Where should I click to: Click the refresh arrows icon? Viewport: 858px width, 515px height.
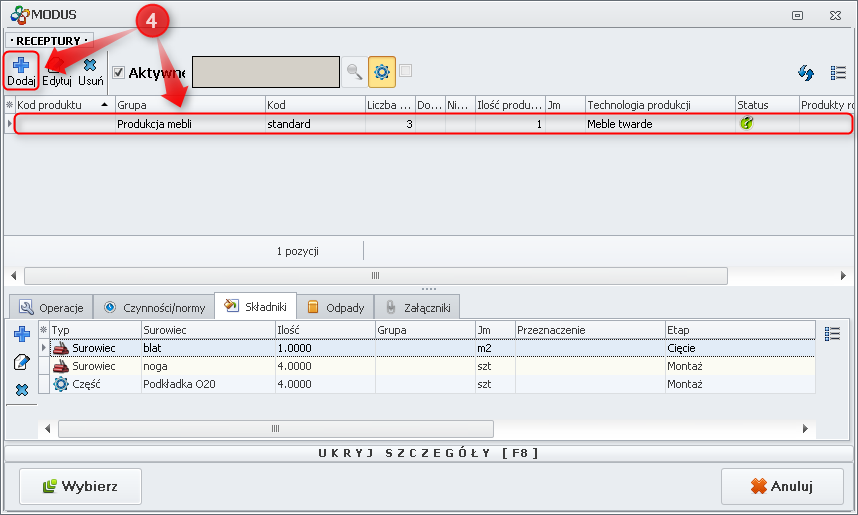tap(805, 73)
